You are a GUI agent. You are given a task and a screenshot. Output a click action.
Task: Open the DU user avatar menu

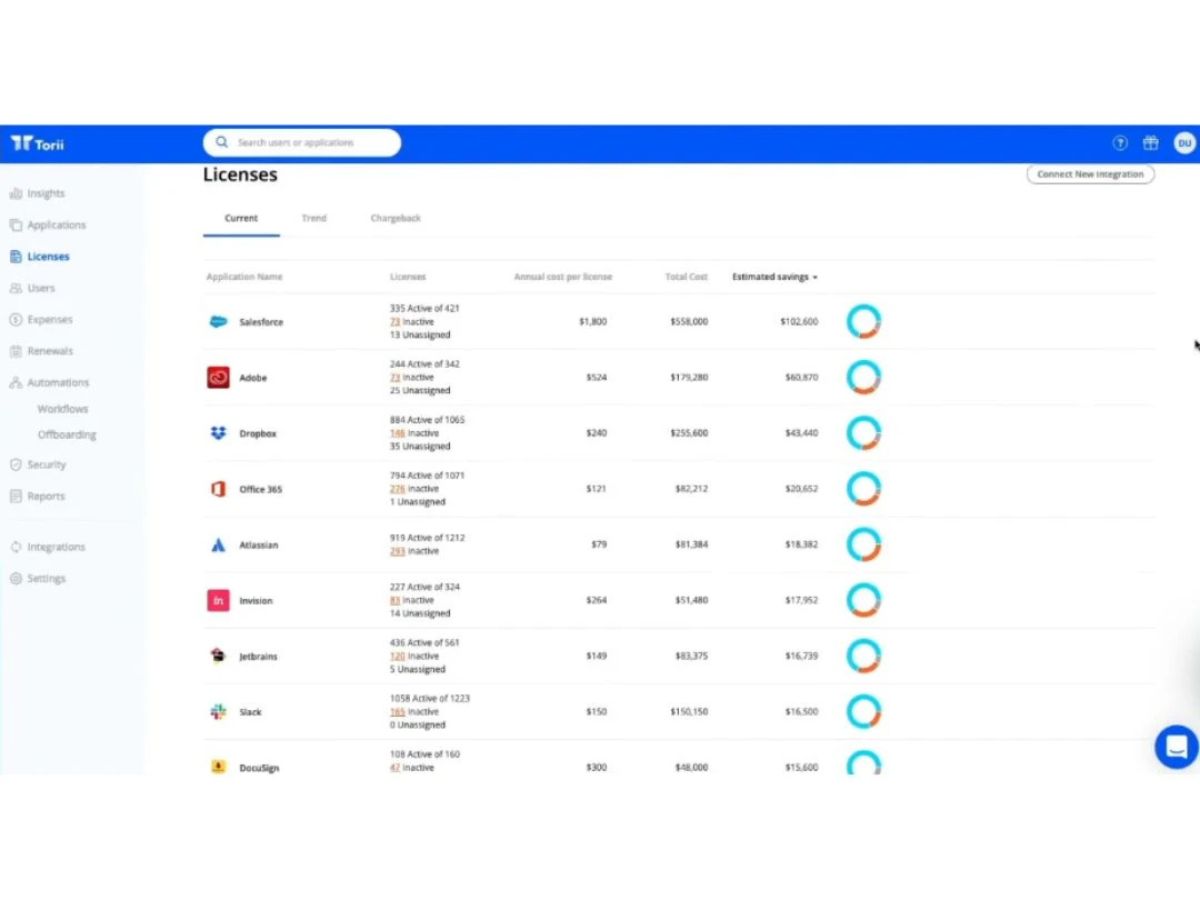pos(1184,143)
